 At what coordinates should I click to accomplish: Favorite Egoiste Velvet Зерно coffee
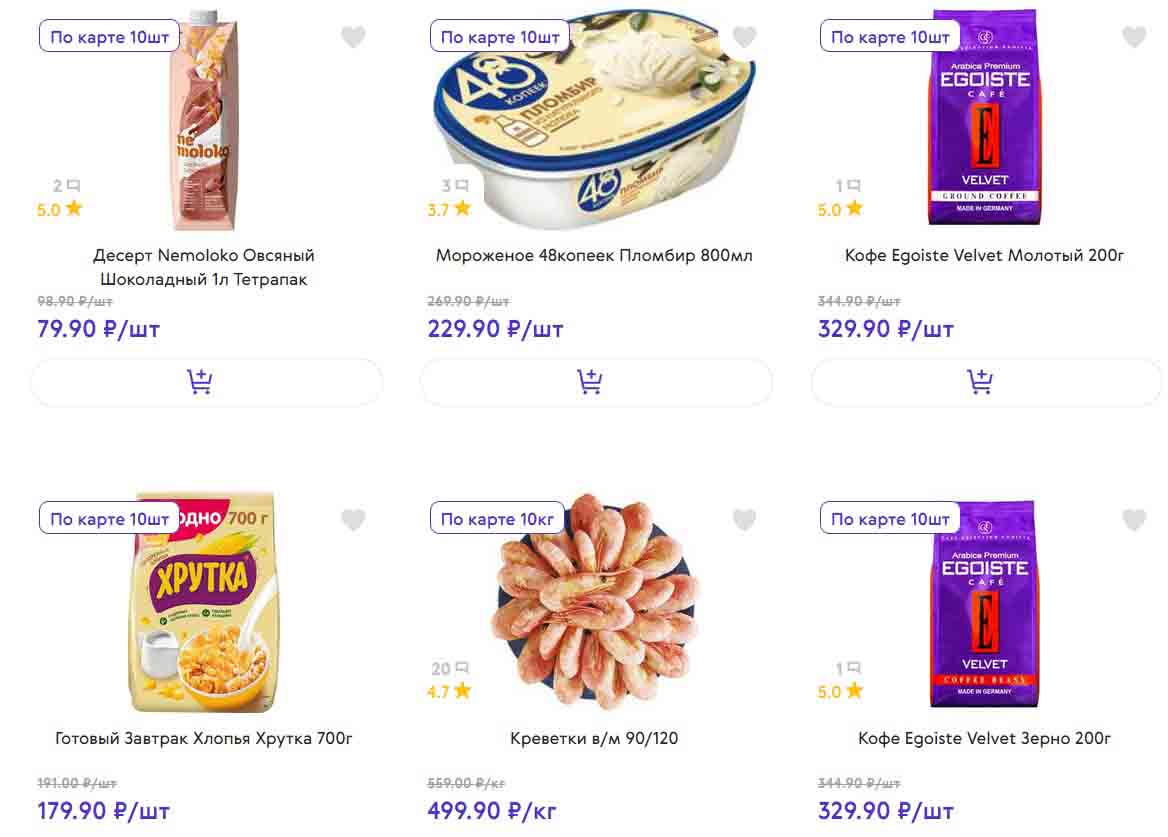pyautogui.click(x=1134, y=520)
